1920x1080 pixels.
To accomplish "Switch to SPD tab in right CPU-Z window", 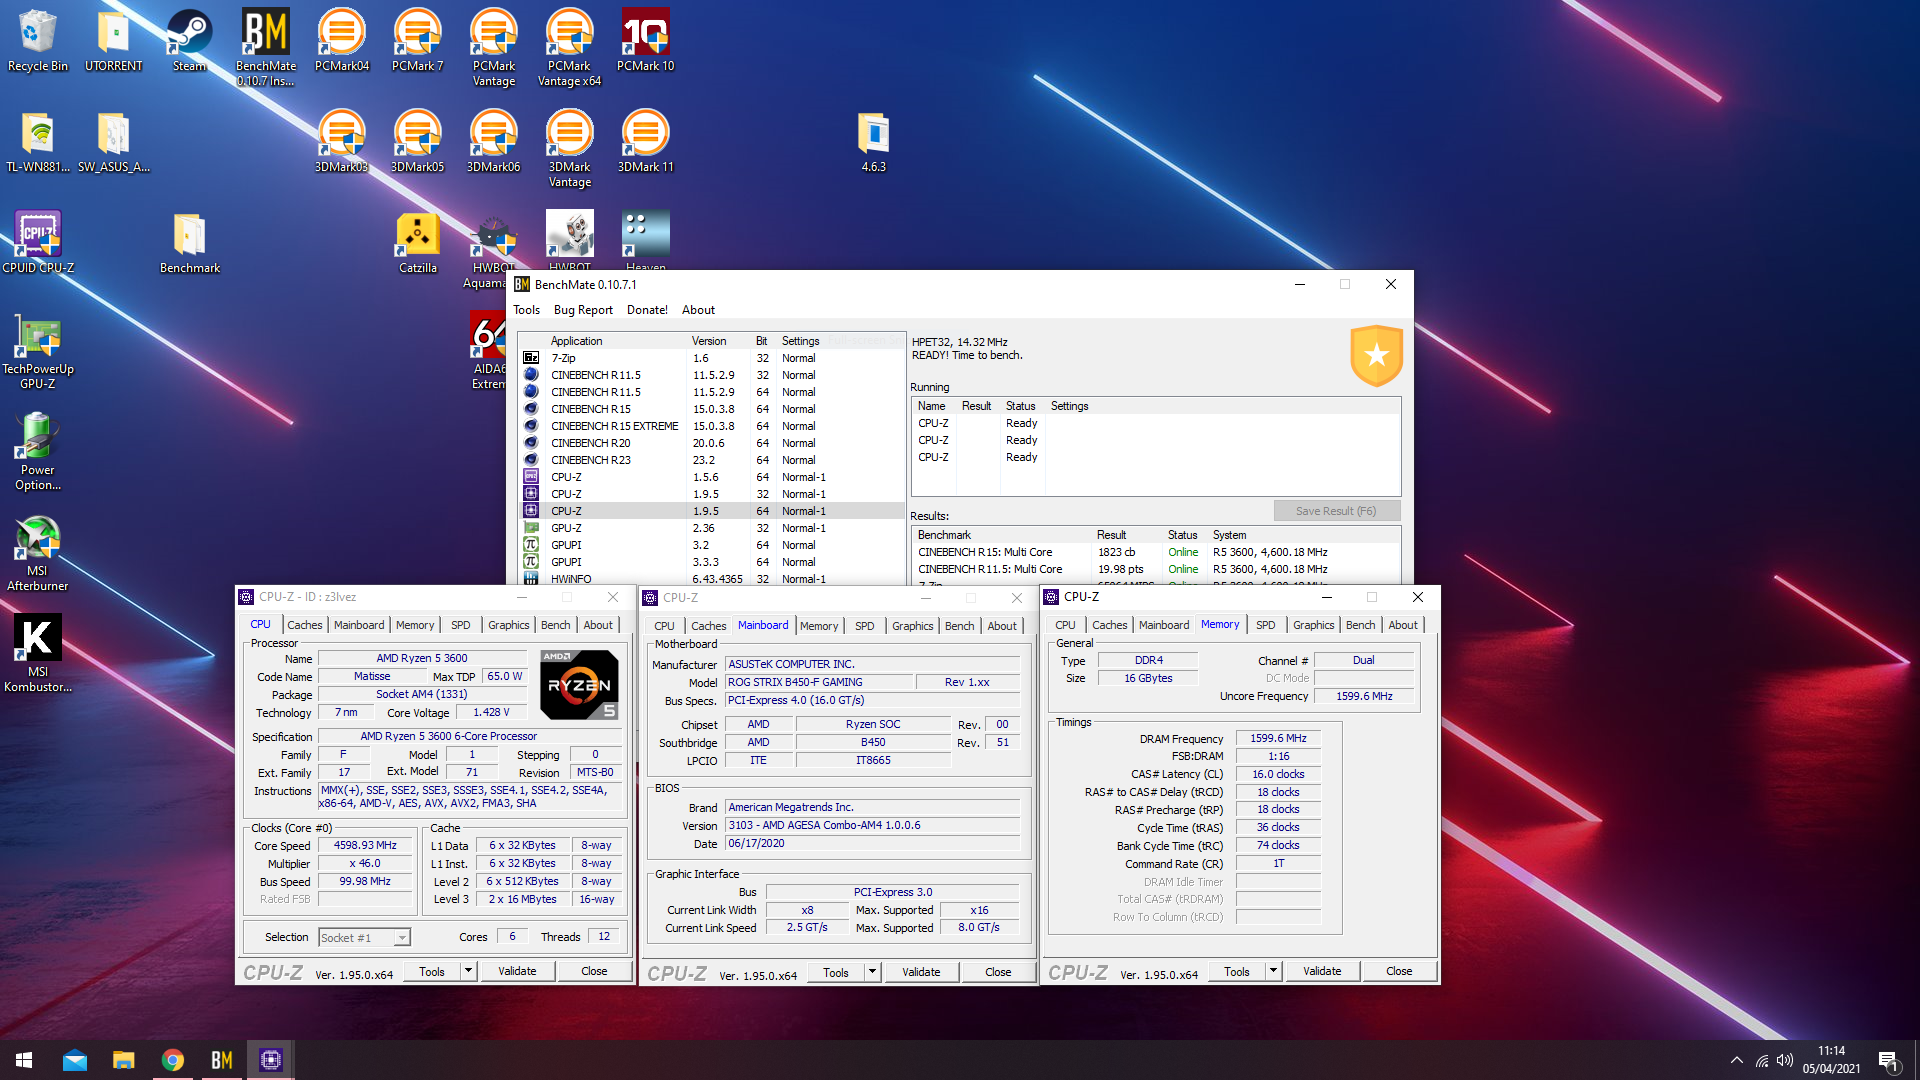I will tap(1265, 625).
